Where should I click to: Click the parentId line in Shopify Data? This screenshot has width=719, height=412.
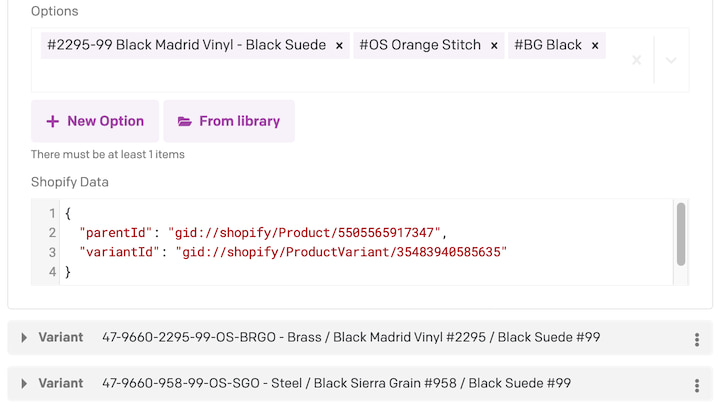pyautogui.click(x=263, y=233)
